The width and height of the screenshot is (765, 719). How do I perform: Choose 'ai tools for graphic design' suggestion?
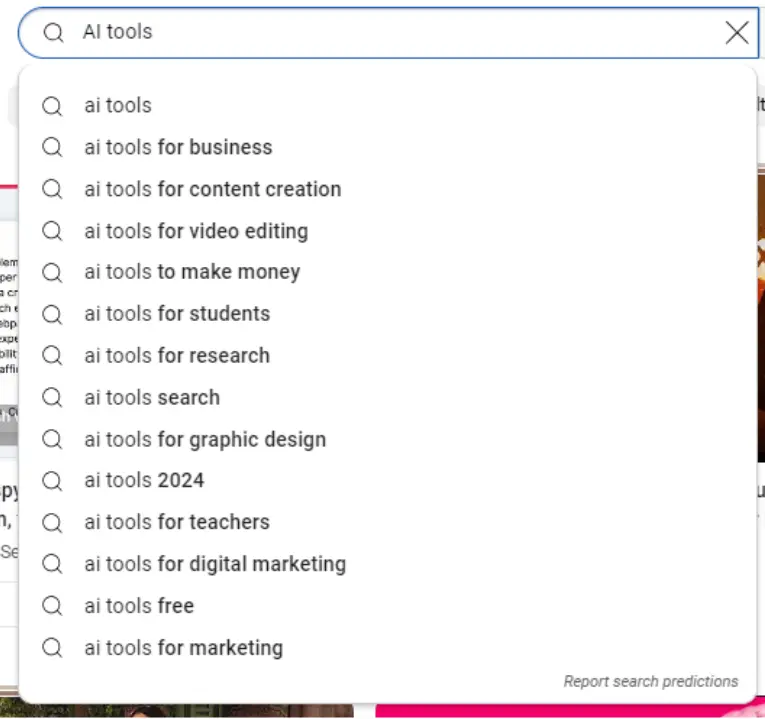(x=205, y=440)
